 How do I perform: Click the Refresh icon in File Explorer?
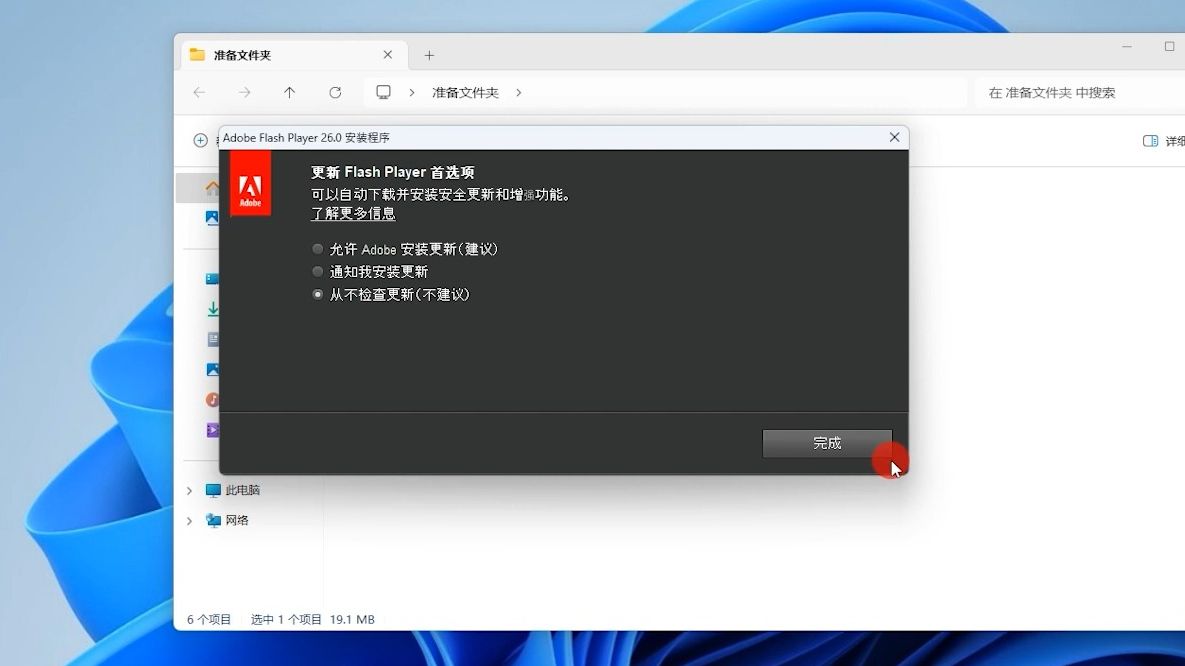tap(335, 92)
